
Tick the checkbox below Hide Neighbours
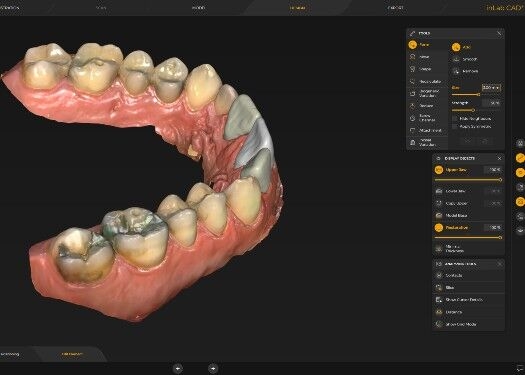point(455,127)
